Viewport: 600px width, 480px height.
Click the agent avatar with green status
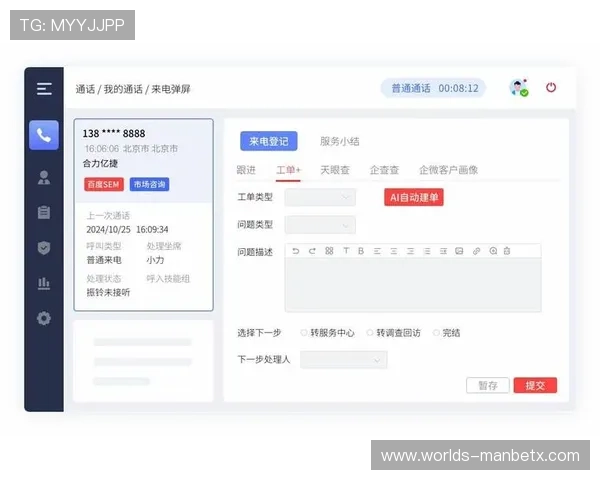point(518,88)
